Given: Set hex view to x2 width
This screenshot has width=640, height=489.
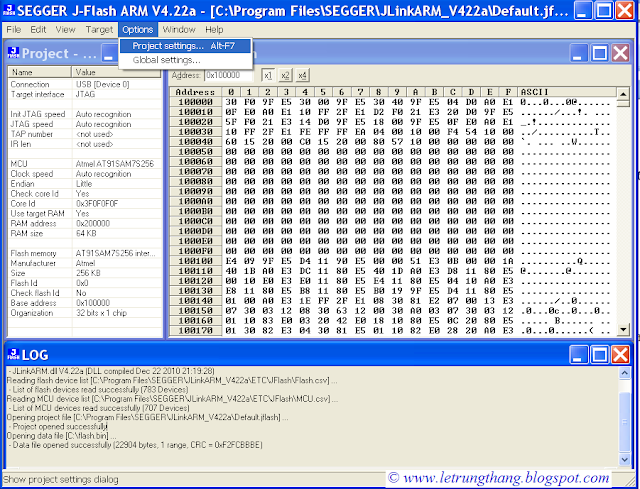Looking at the screenshot, I should tap(285, 75).
